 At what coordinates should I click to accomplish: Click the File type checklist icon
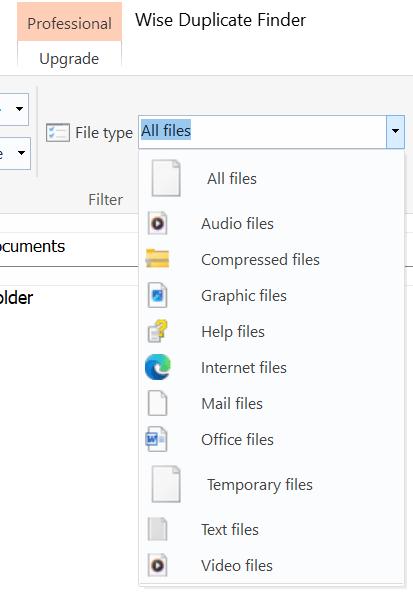[58, 133]
